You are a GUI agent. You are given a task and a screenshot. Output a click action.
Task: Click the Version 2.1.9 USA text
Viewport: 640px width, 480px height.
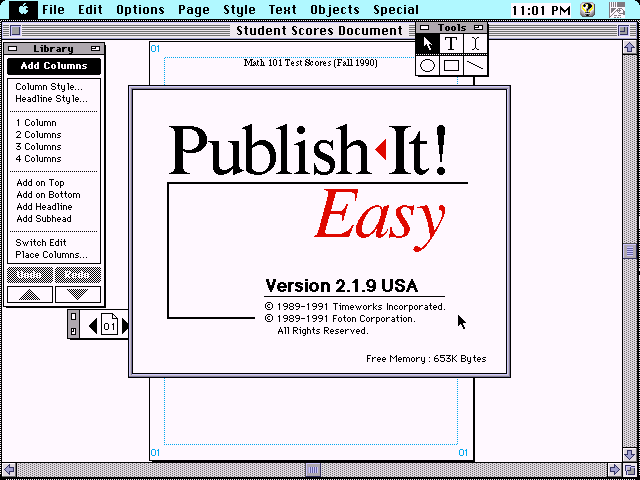coord(342,286)
